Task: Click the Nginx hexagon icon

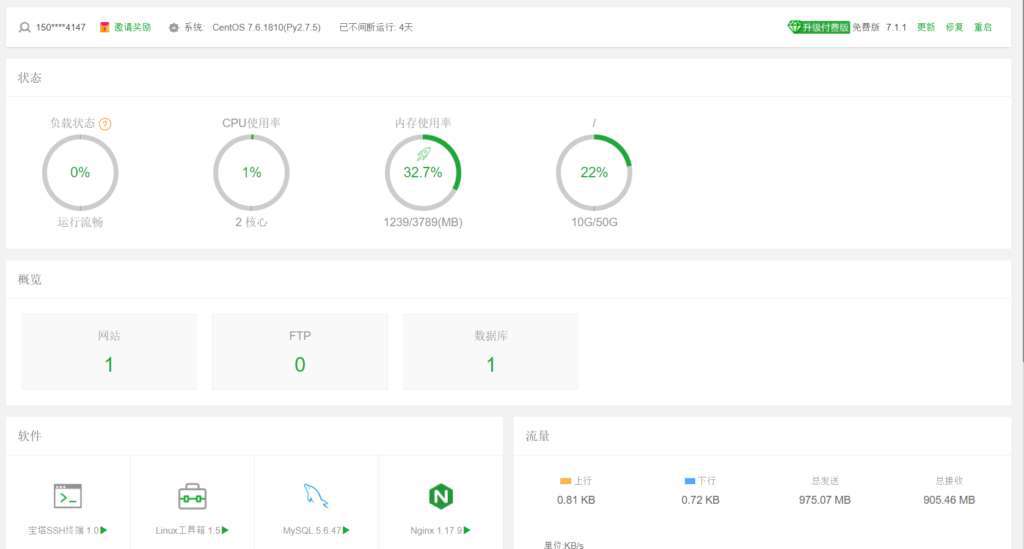Action: pyautogui.click(x=440, y=496)
